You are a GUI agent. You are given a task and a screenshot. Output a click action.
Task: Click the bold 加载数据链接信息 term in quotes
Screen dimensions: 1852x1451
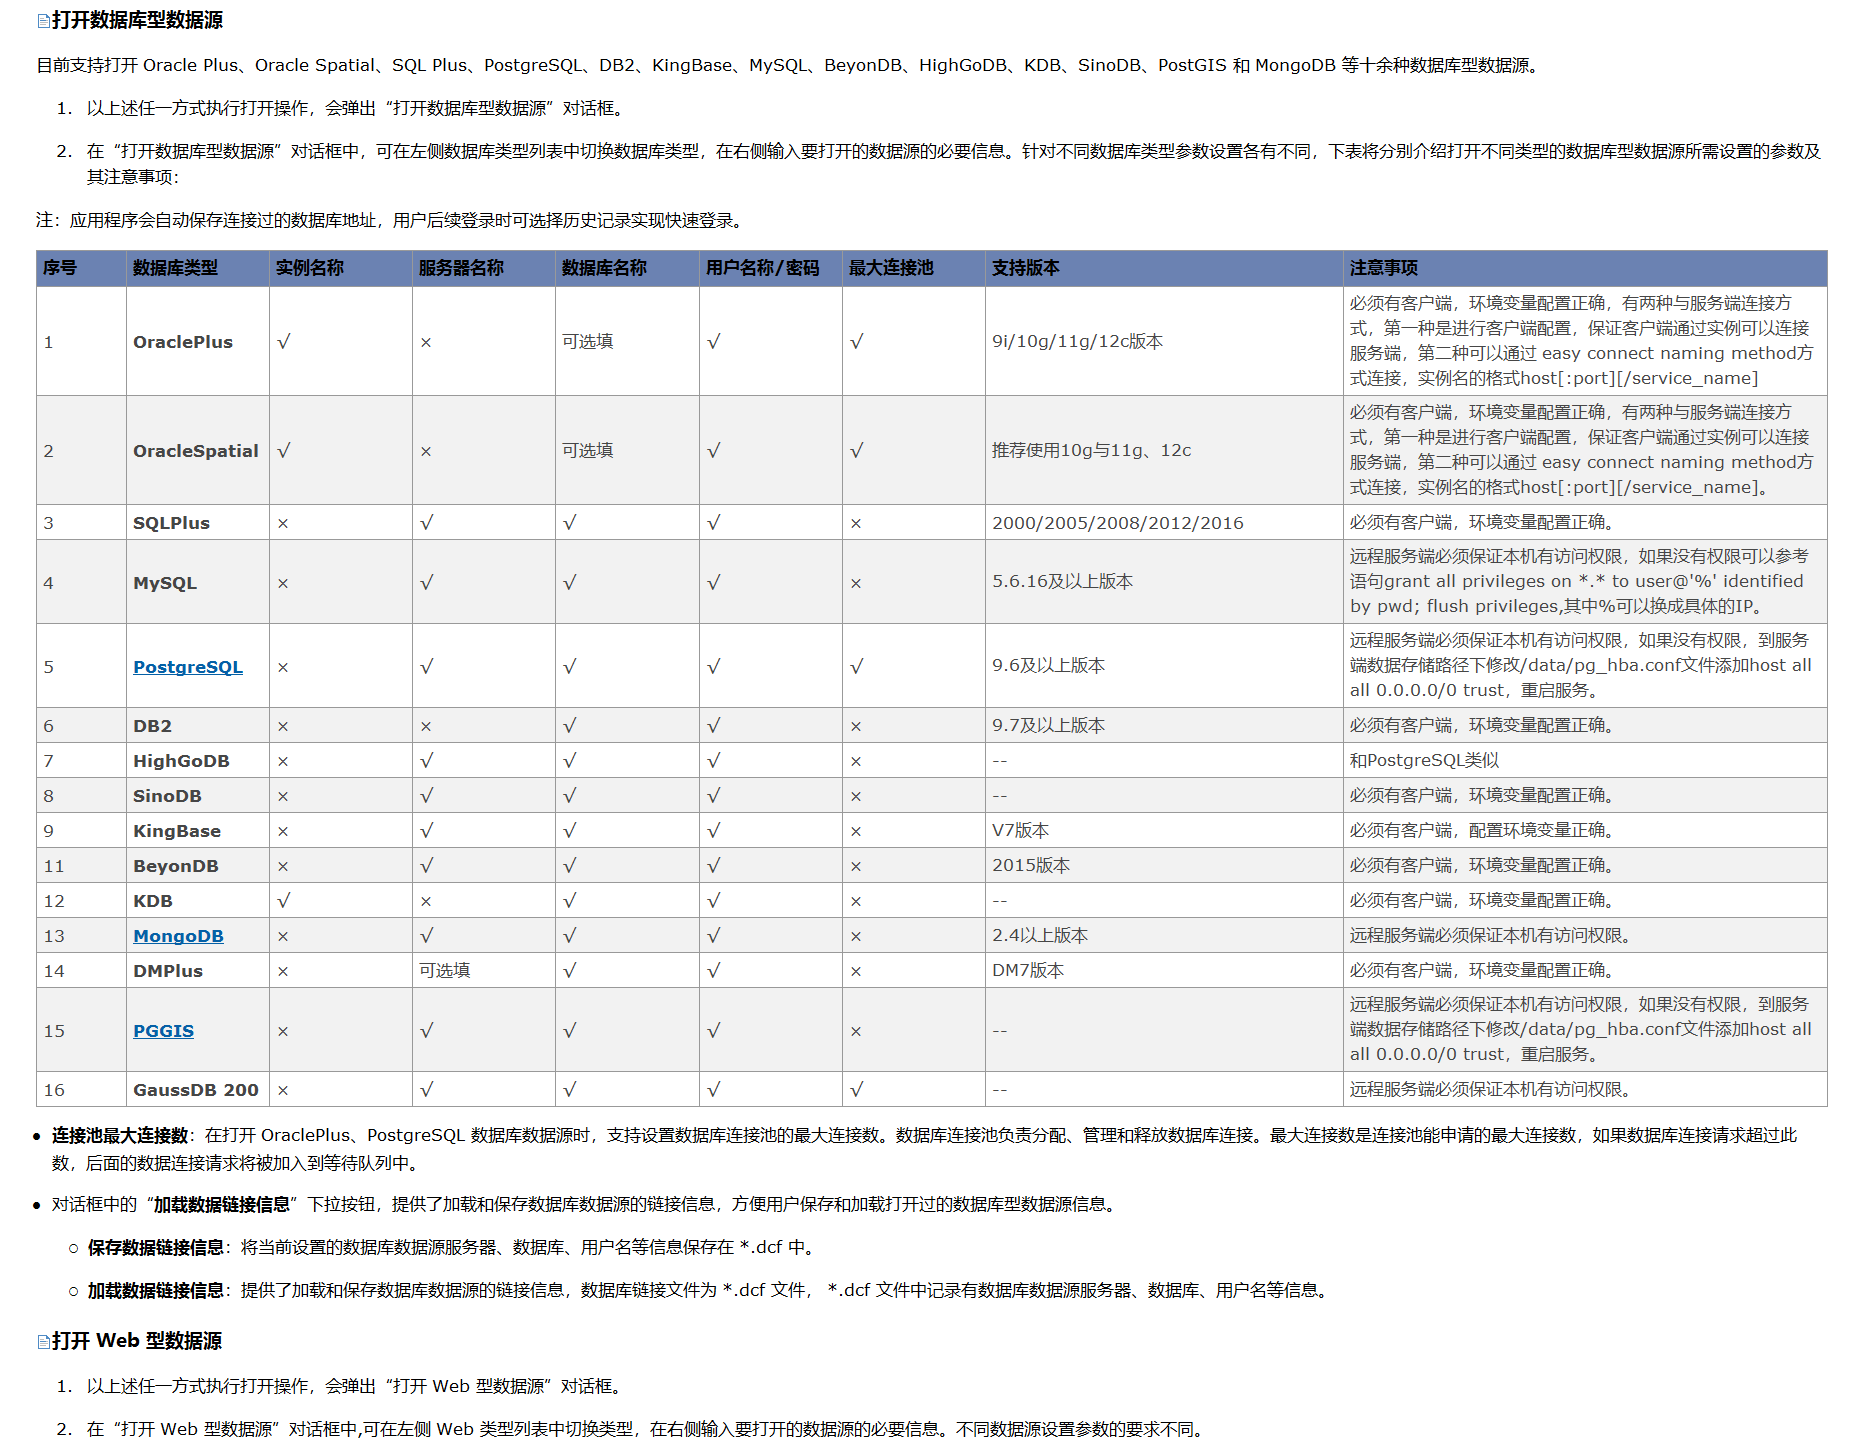(x=222, y=1205)
